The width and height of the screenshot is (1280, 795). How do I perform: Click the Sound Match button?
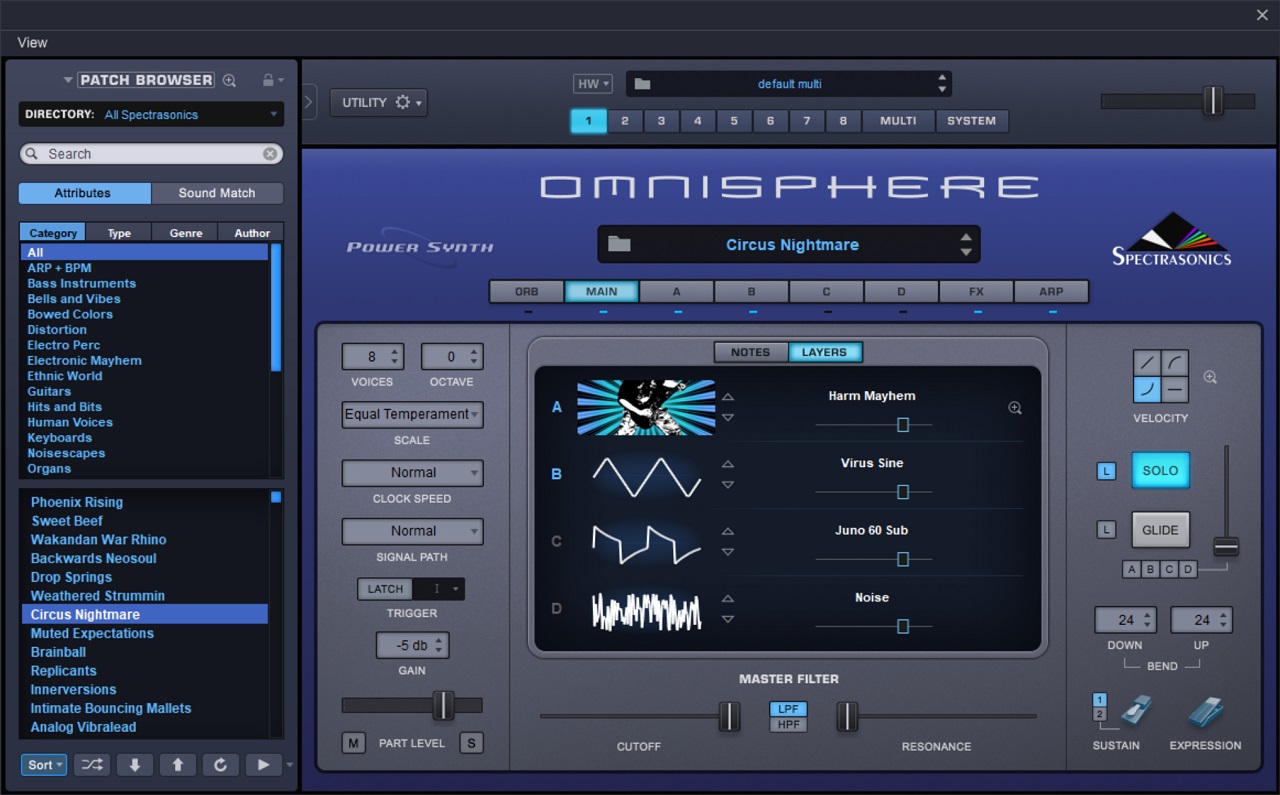point(217,193)
